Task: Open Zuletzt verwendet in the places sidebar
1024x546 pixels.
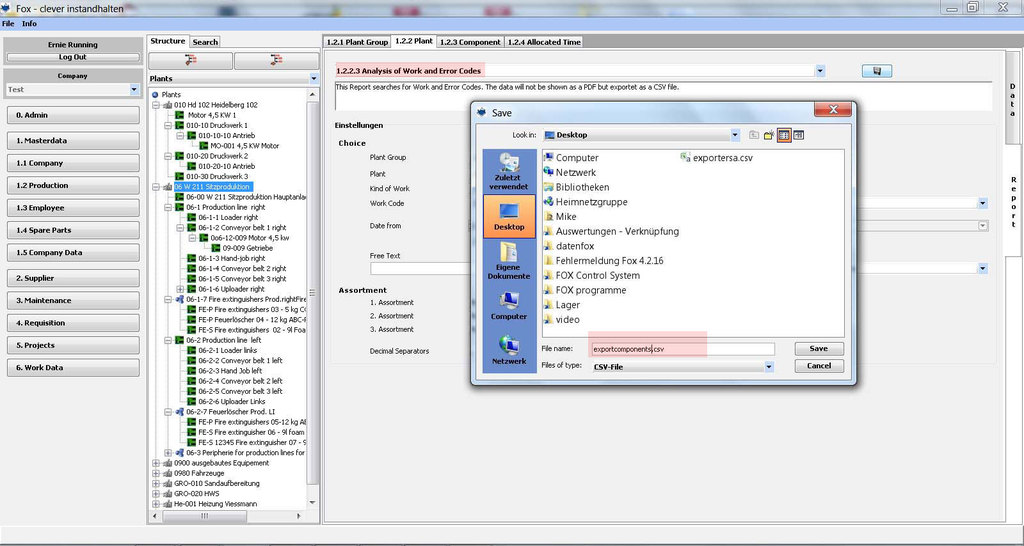Action: tap(508, 171)
